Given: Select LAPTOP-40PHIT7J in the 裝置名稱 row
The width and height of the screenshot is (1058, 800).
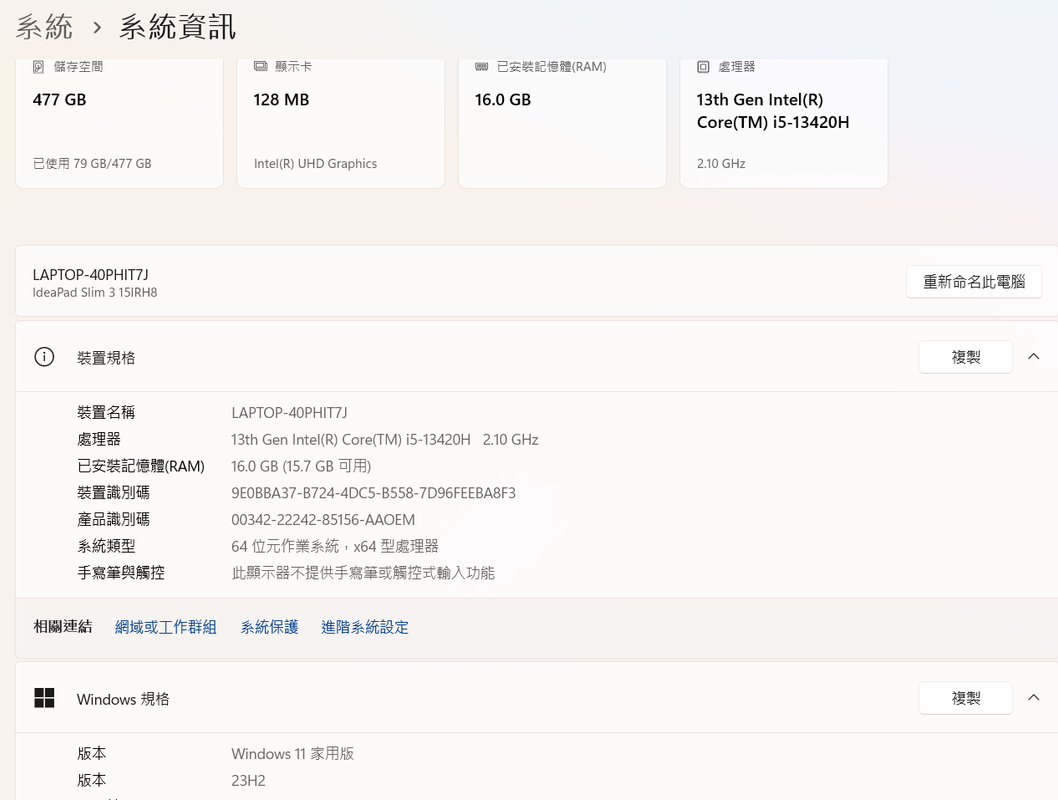Looking at the screenshot, I should point(289,412).
